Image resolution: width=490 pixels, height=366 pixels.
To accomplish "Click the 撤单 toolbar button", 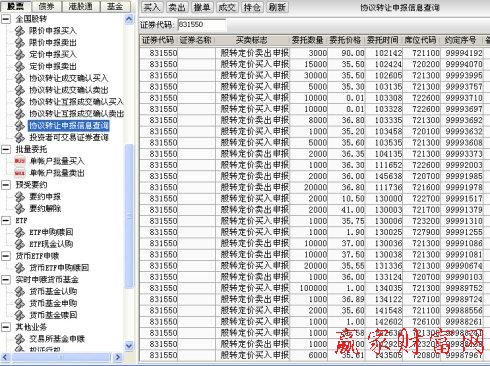I will tap(202, 7).
